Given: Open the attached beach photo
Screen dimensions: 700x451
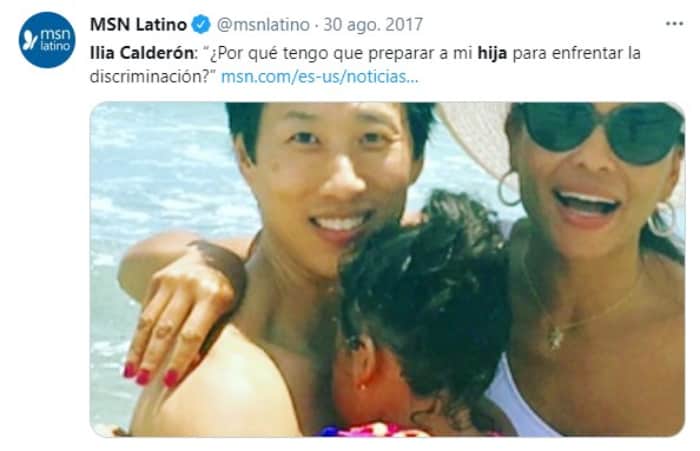Looking at the screenshot, I should point(387,269).
